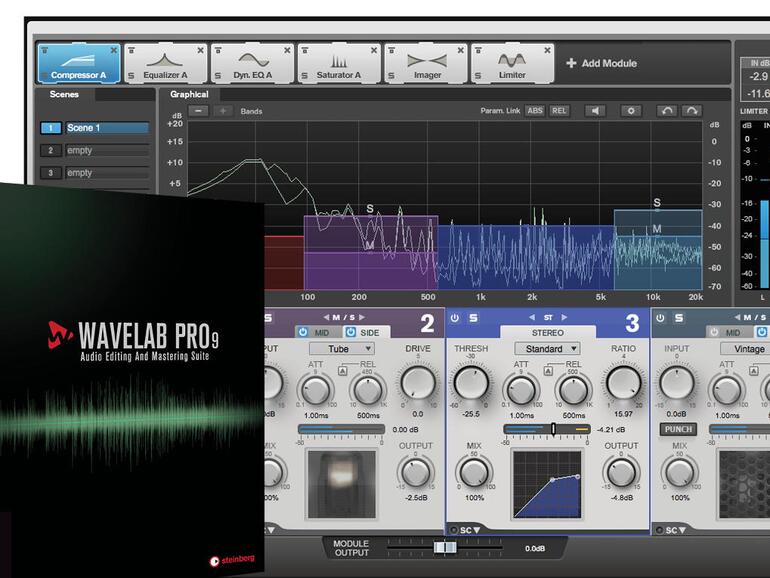The image size is (770, 578).
Task: Click the S handle above the 10k band
Action: coord(657,203)
